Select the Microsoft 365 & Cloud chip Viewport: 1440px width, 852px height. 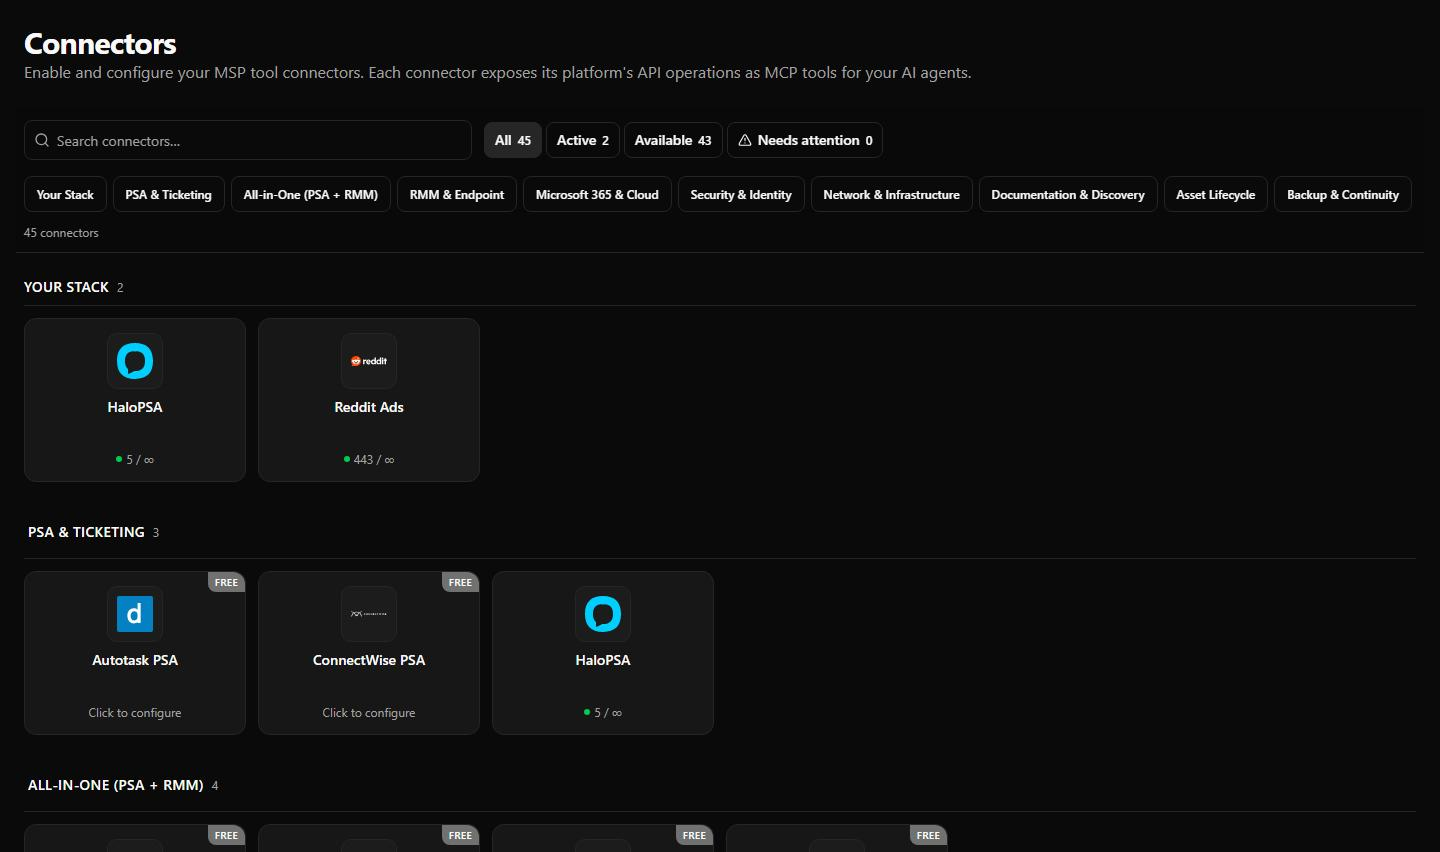point(597,195)
